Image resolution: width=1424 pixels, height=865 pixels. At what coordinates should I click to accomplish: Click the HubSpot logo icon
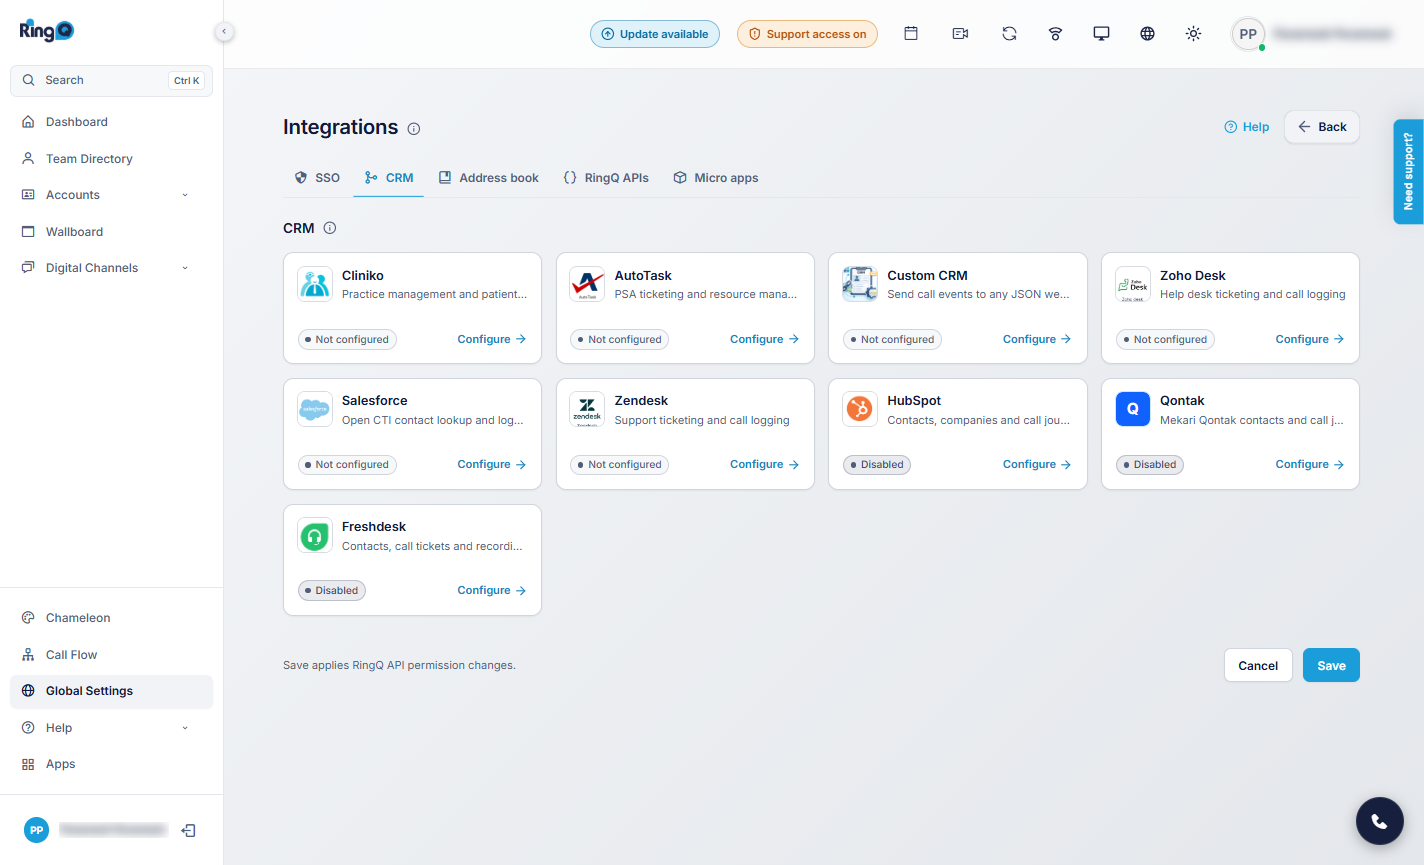point(860,409)
